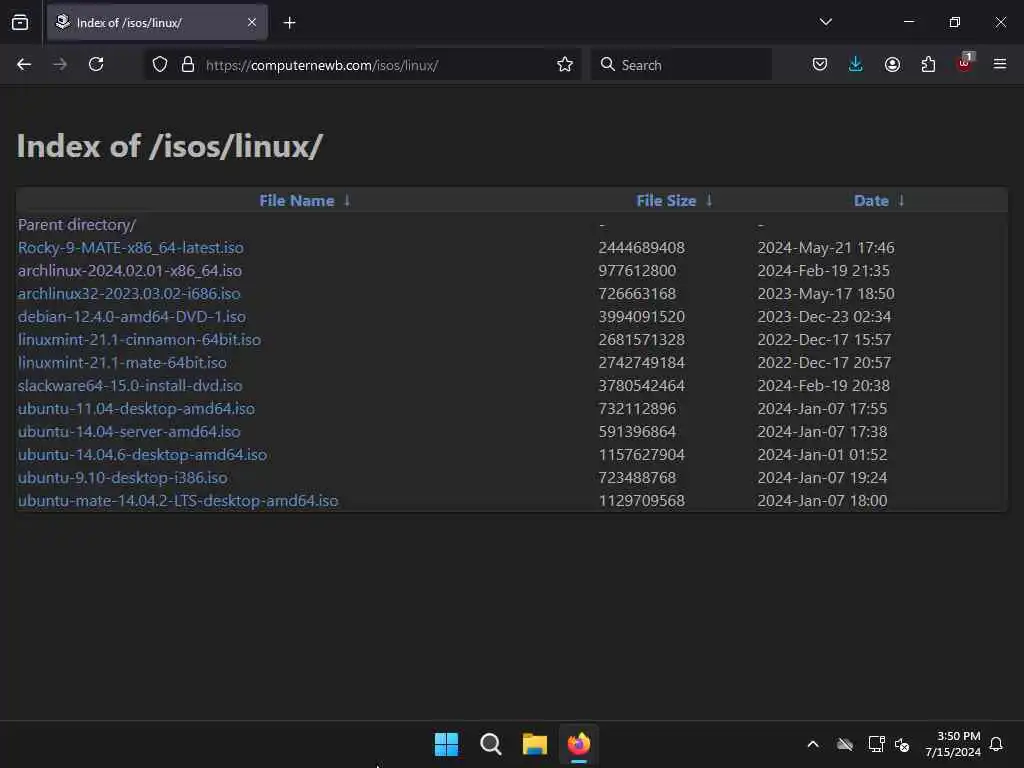Open the uBlock Origin extension icon
Image resolution: width=1024 pixels, height=768 pixels.
pos(965,63)
